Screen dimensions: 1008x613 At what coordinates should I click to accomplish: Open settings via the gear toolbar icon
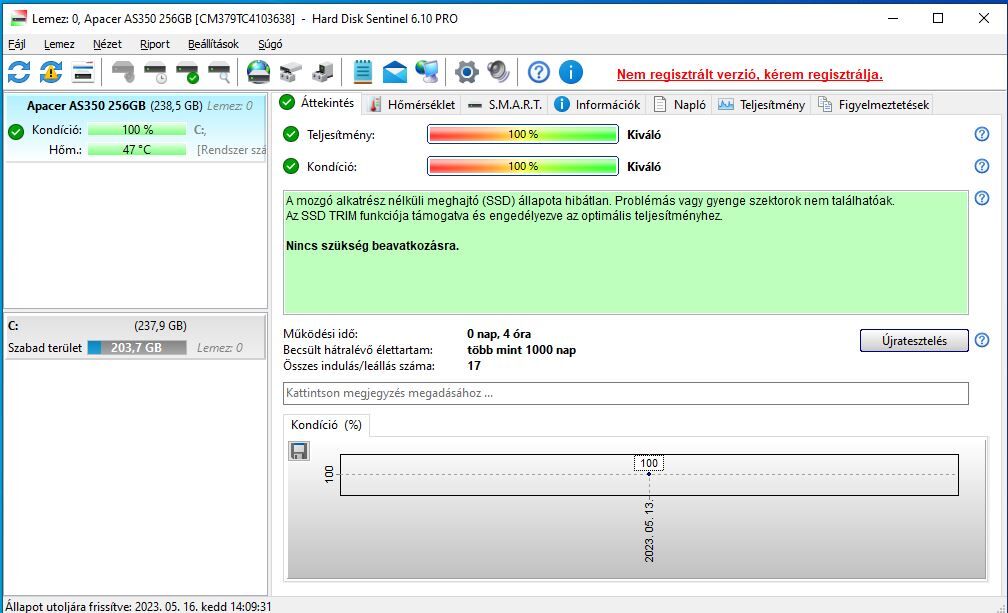click(x=467, y=72)
